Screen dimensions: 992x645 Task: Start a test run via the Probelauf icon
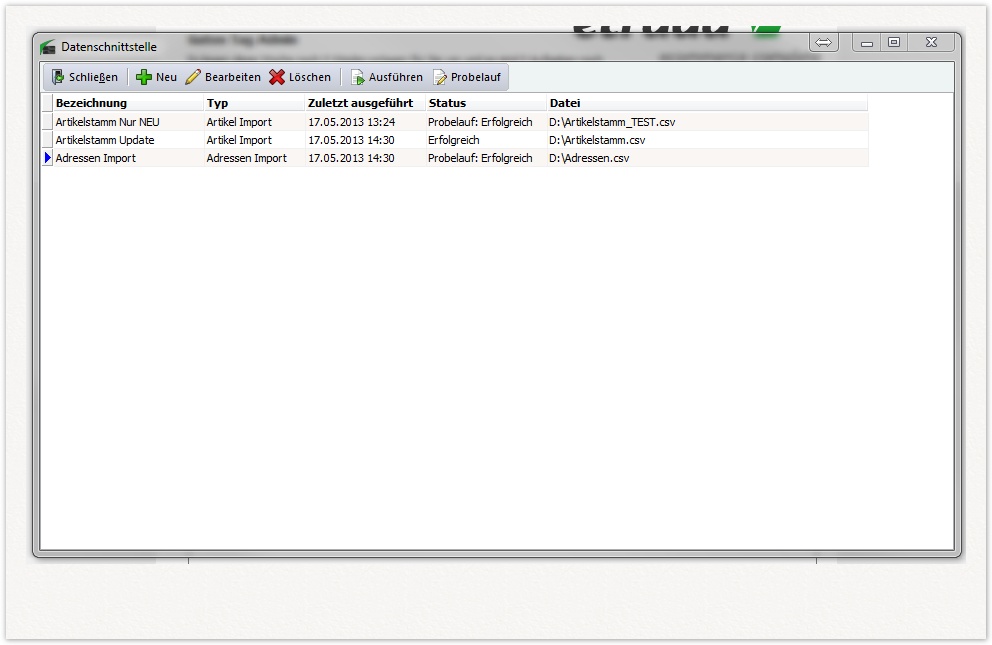click(440, 77)
